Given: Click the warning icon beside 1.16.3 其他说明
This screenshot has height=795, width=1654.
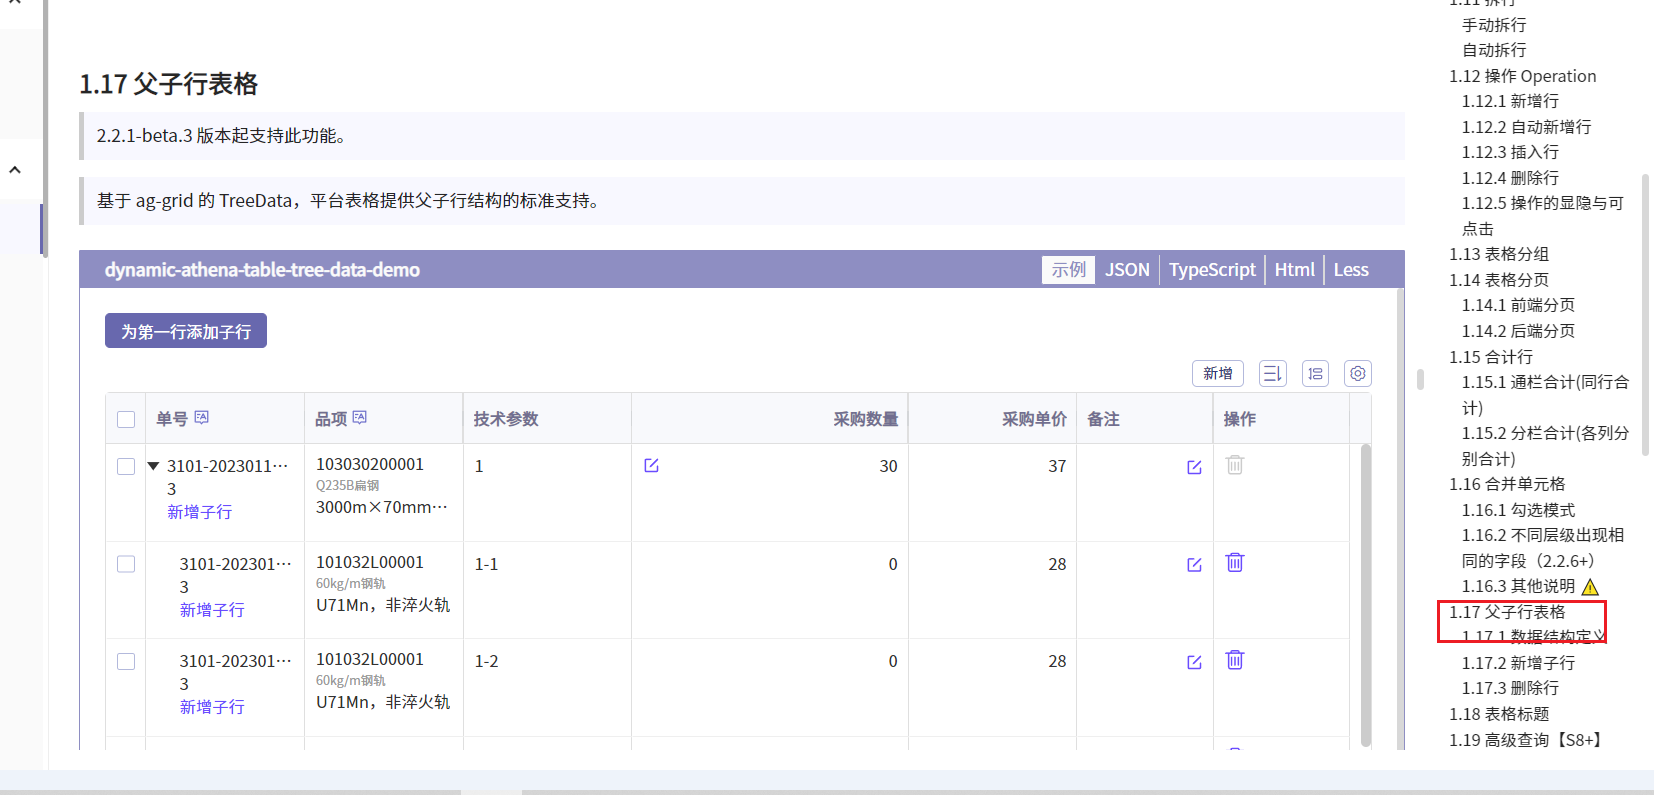Looking at the screenshot, I should tap(1590, 587).
